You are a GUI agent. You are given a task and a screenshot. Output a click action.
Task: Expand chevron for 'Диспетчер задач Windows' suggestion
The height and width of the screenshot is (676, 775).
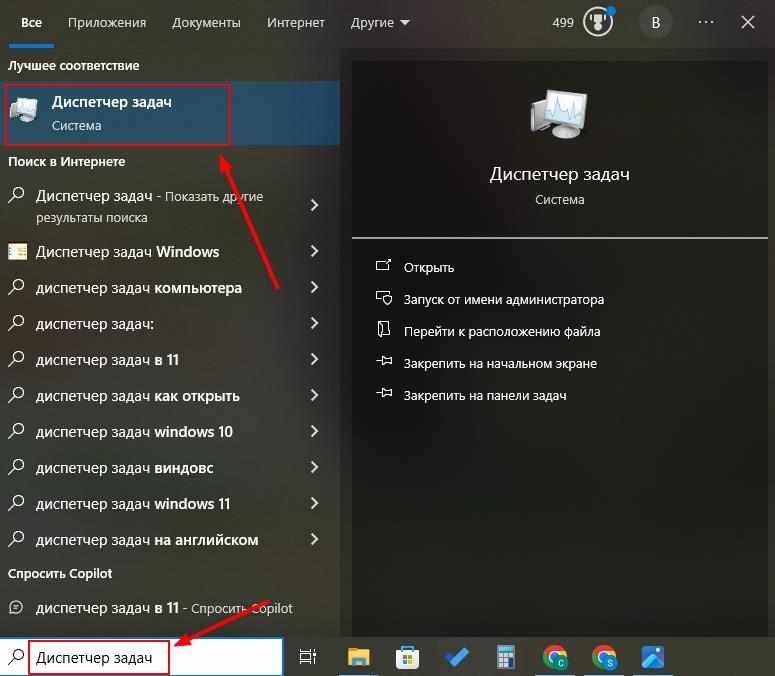pos(314,252)
